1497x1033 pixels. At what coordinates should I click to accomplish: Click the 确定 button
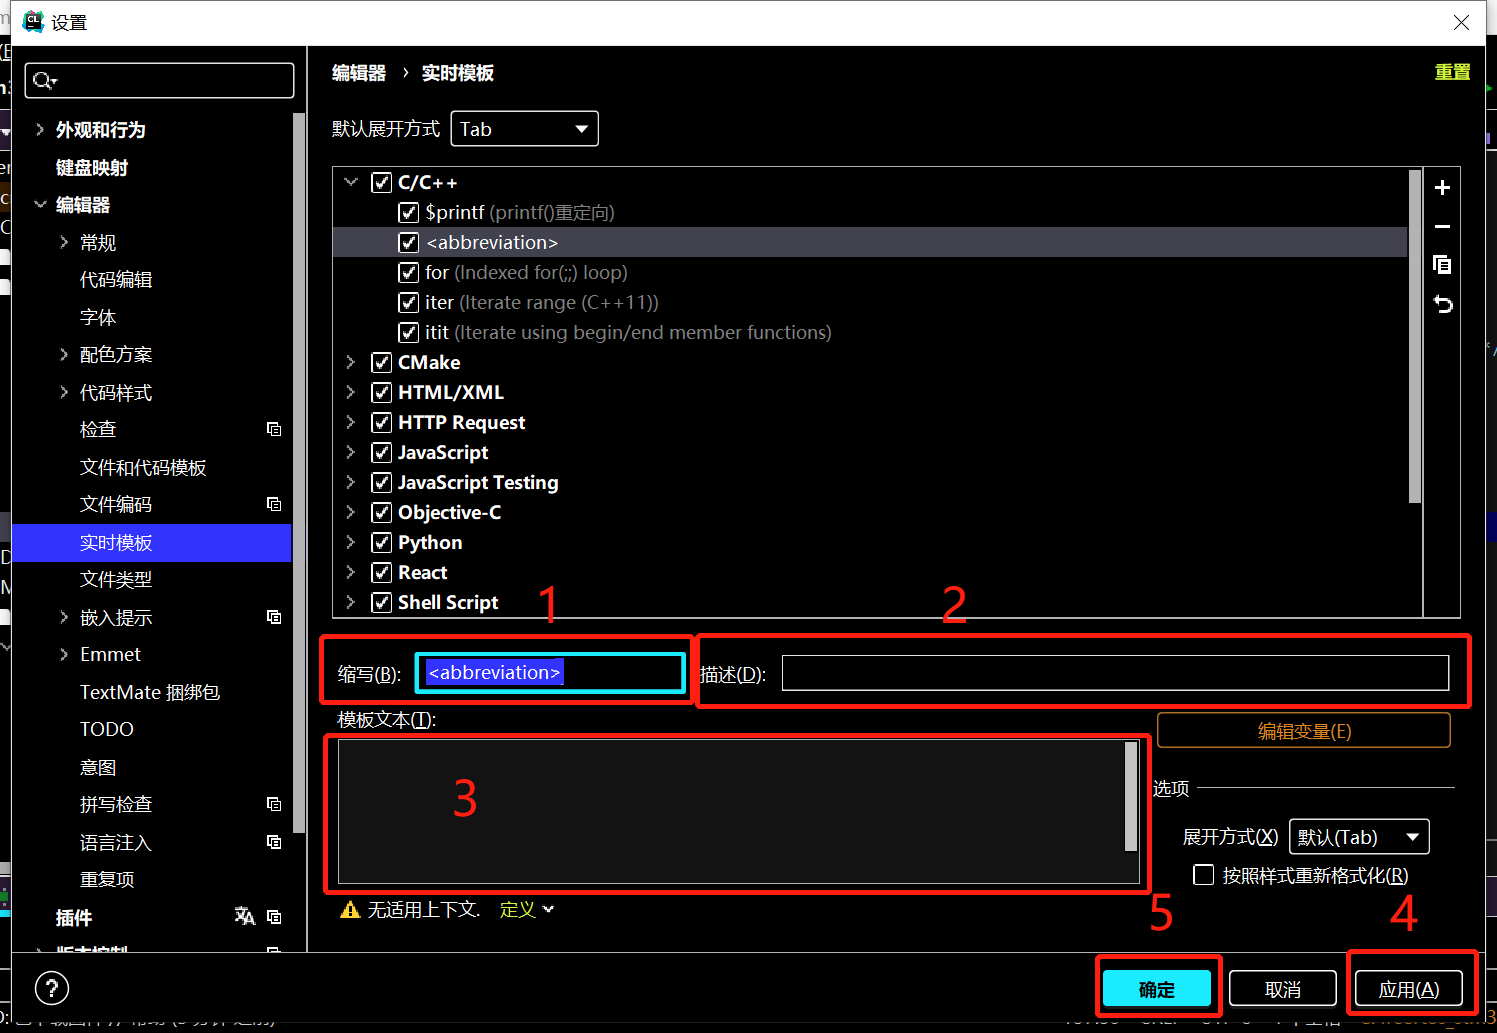(x=1157, y=989)
